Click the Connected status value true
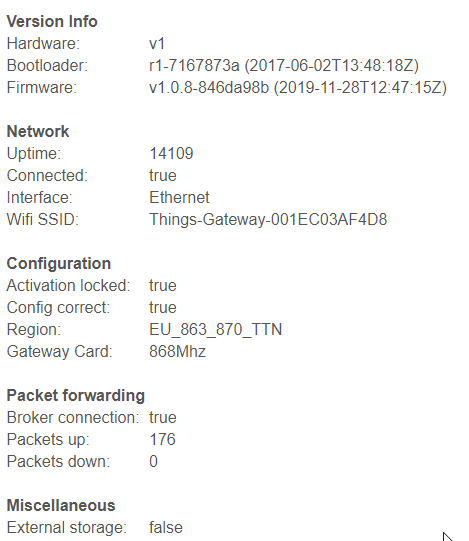The image size is (469, 541). click(x=163, y=176)
